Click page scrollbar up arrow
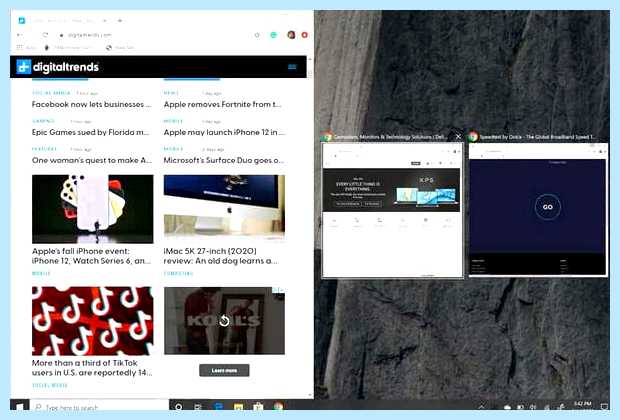 310,59
